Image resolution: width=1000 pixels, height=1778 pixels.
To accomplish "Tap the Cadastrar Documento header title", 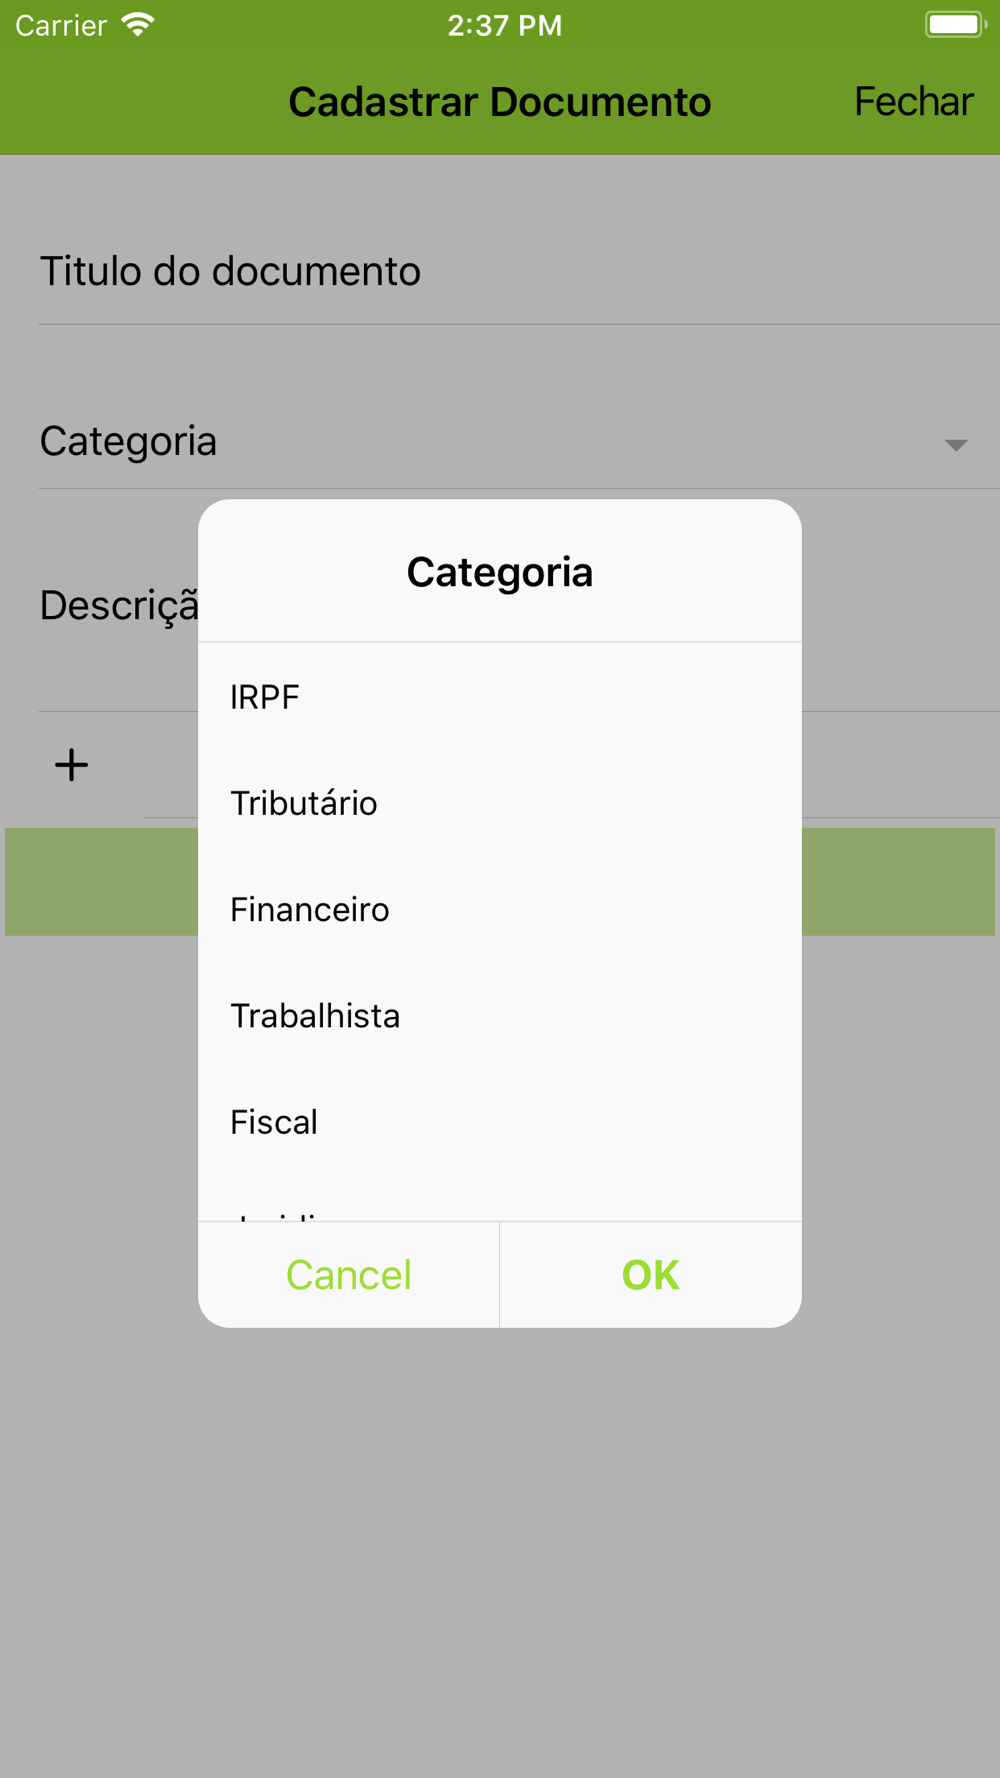I will coord(500,102).
